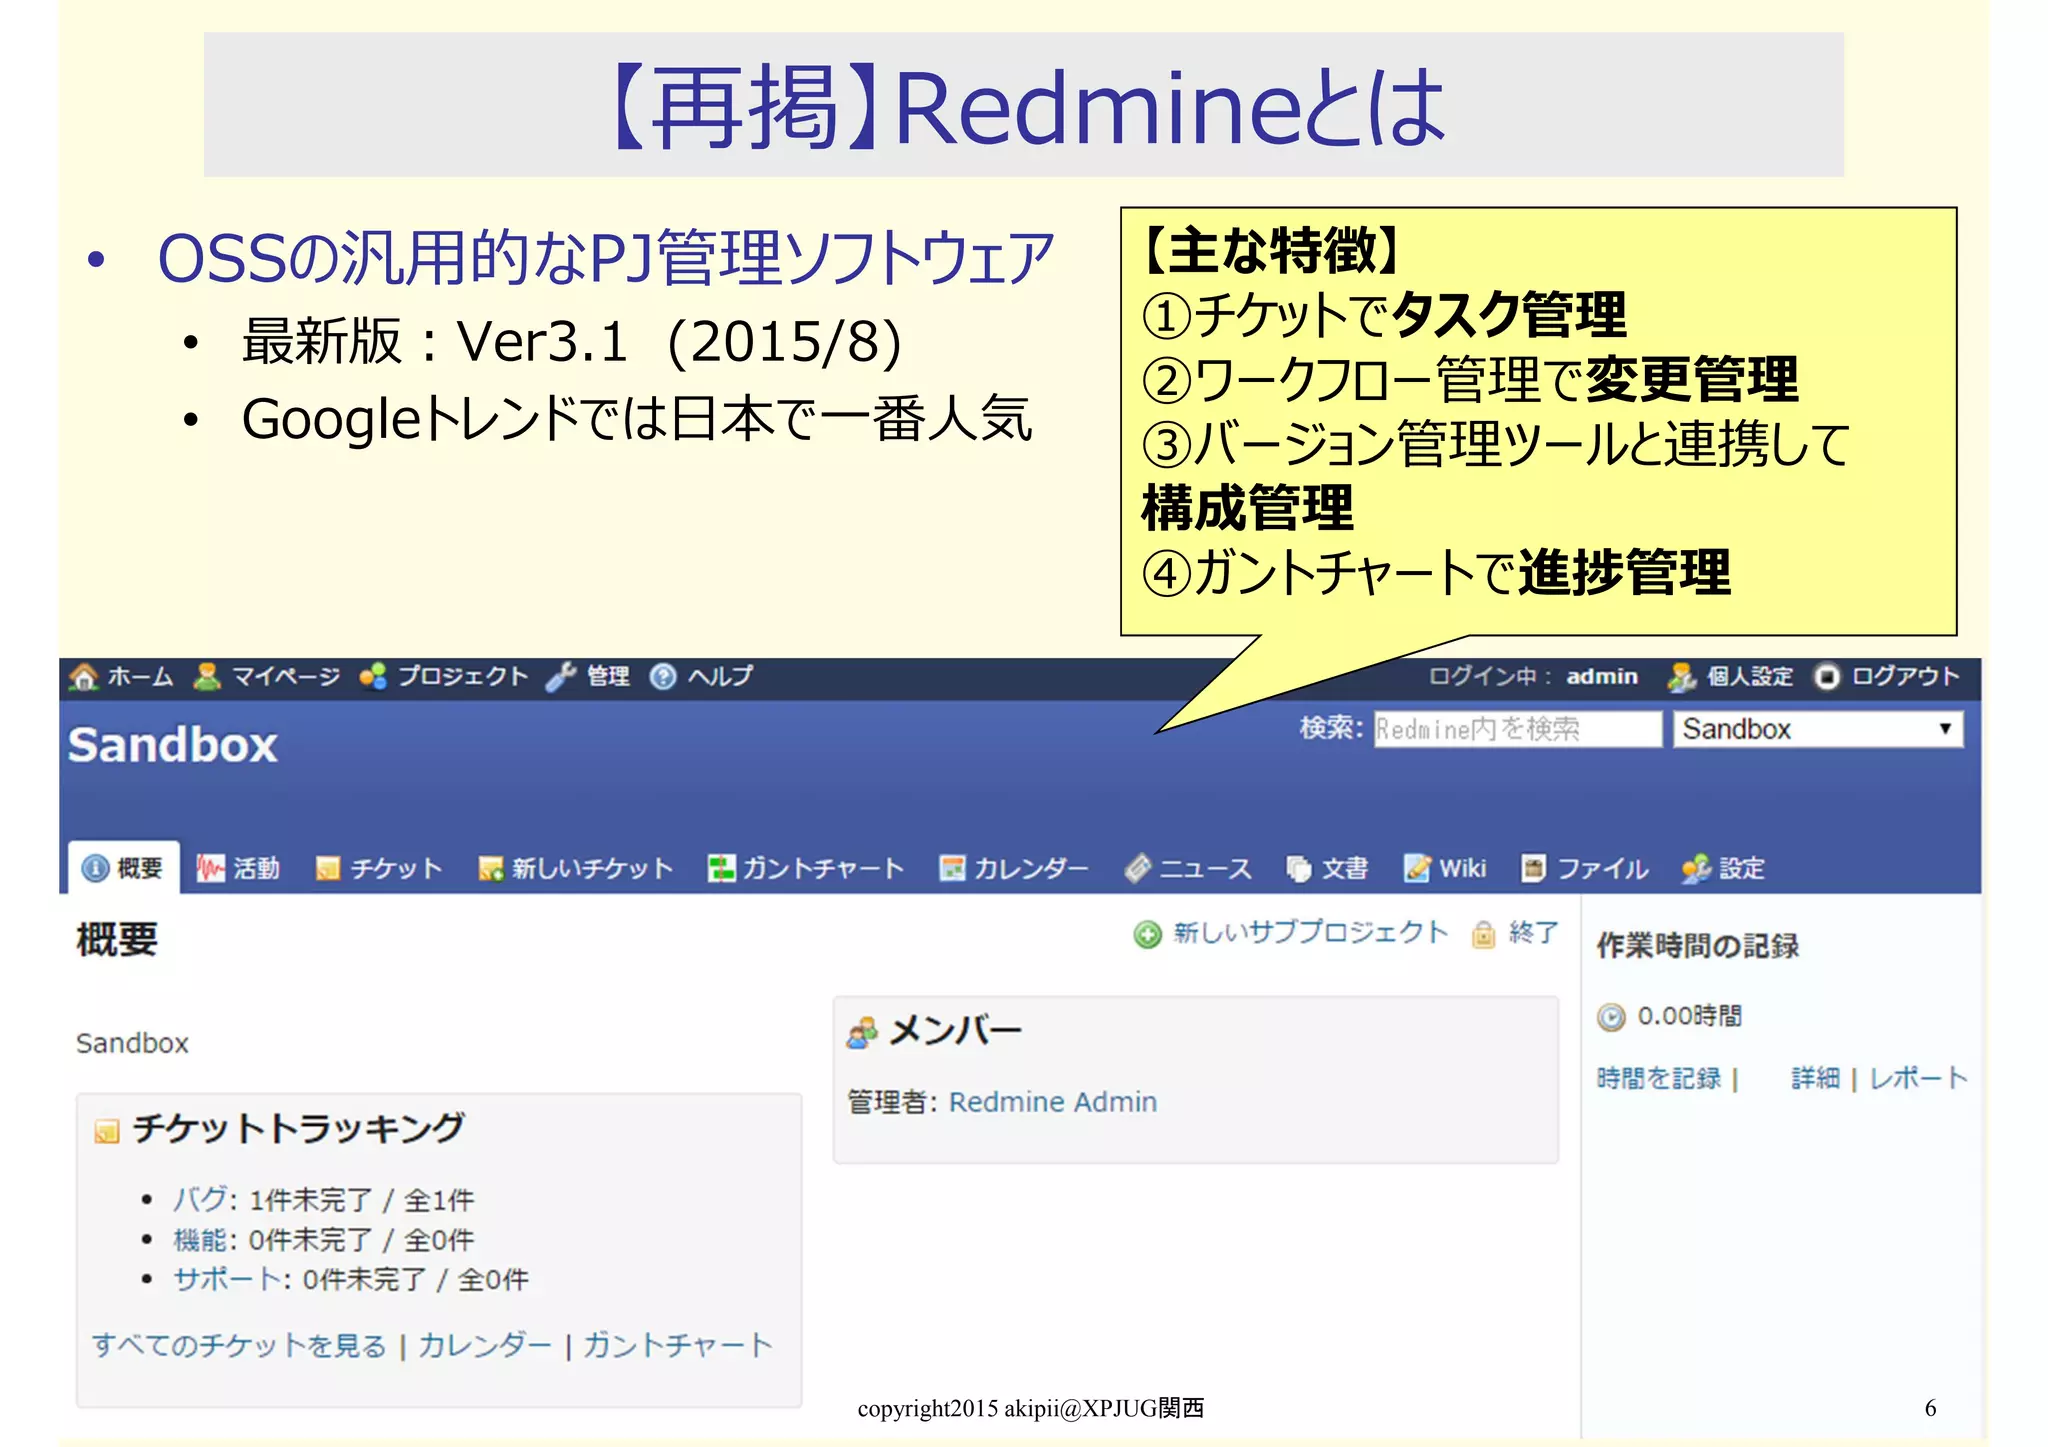Image resolution: width=2048 pixels, height=1447 pixels.
Task: Click the home house icon
Action: point(85,677)
